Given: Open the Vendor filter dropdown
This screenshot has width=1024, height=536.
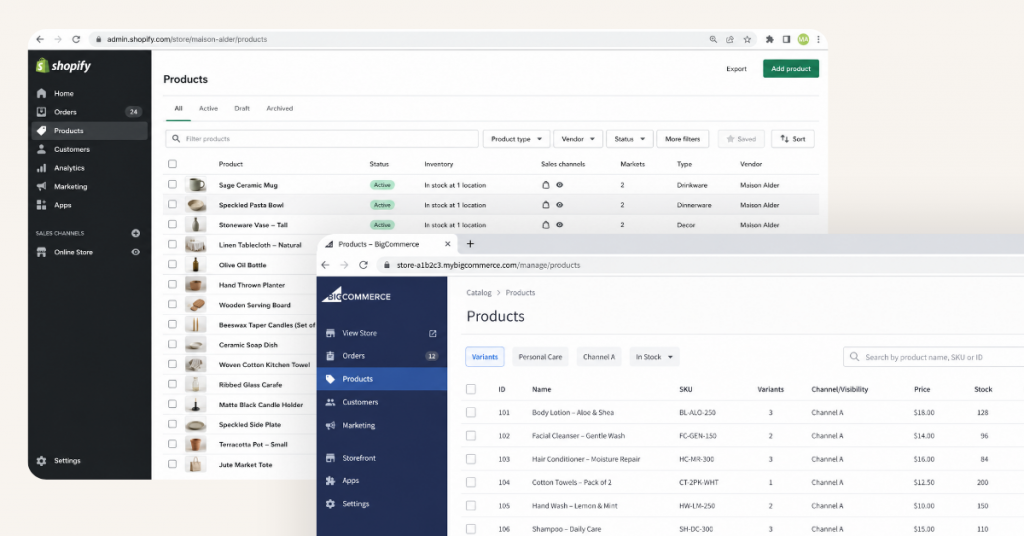Looking at the screenshot, I should (578, 139).
